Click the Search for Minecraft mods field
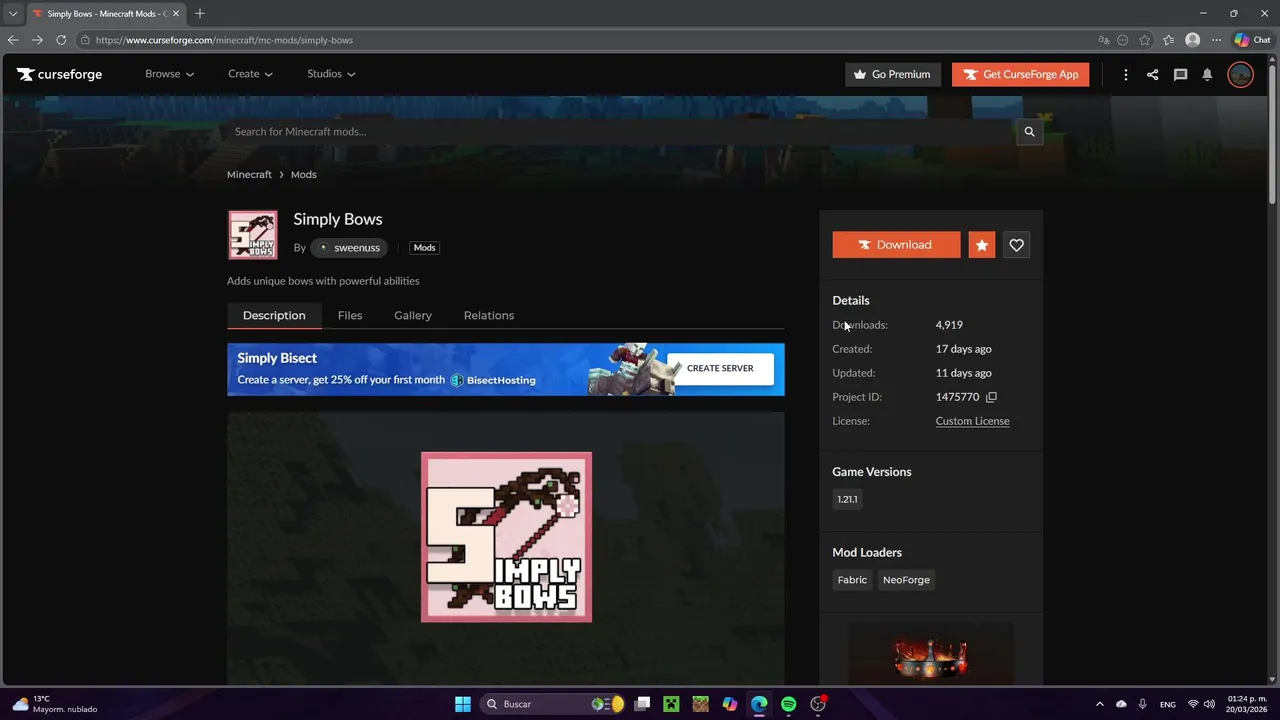1280x720 pixels. click(620, 132)
